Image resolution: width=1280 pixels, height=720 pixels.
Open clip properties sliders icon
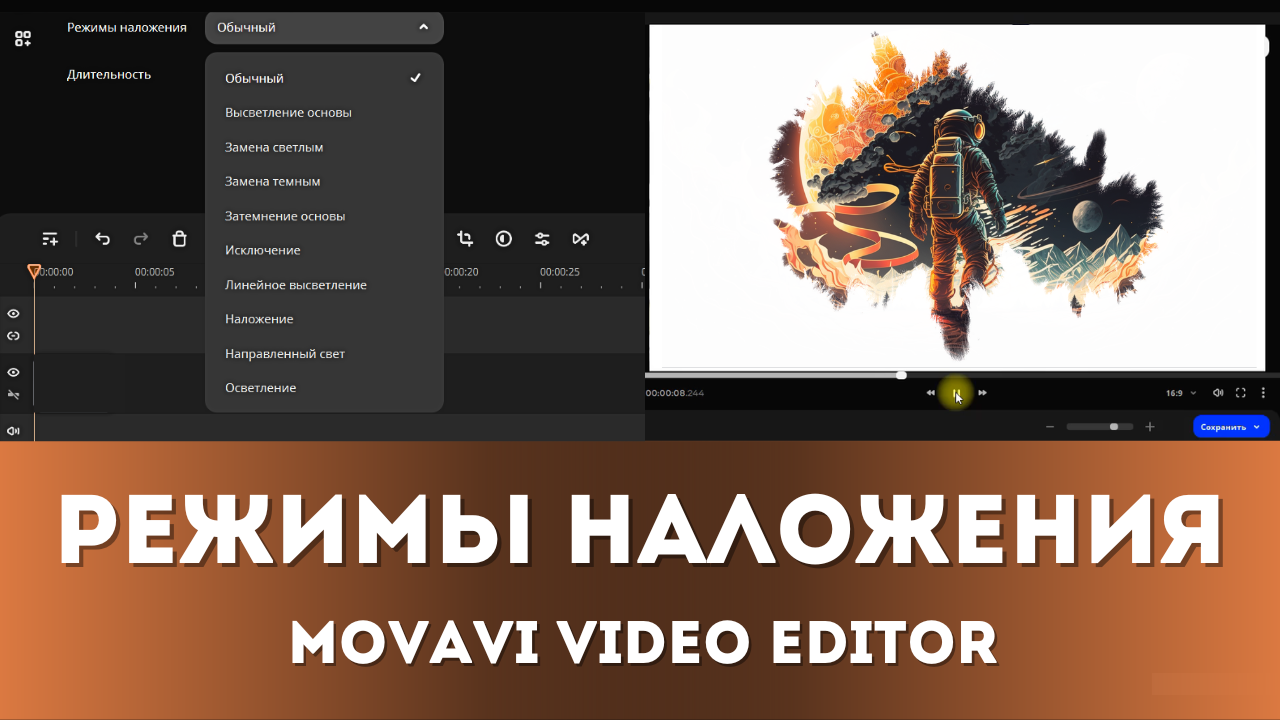tap(542, 239)
